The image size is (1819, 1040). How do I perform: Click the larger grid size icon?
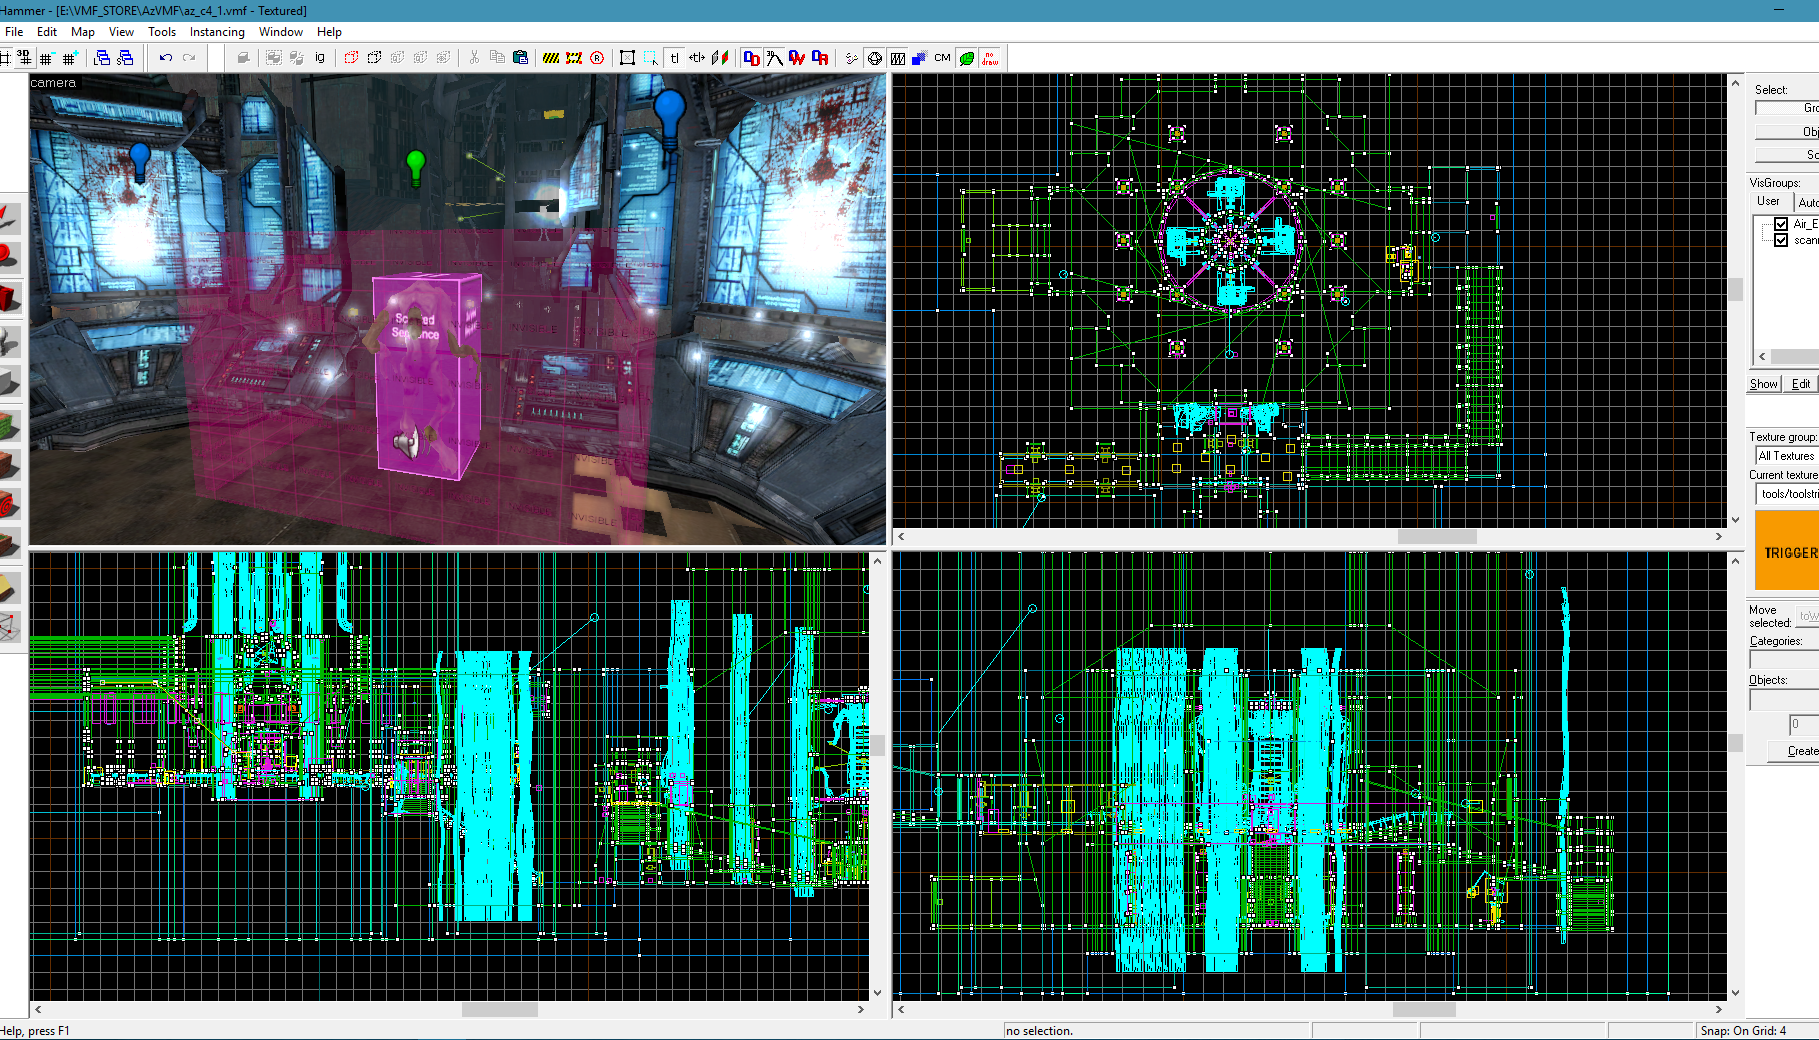click(70, 58)
